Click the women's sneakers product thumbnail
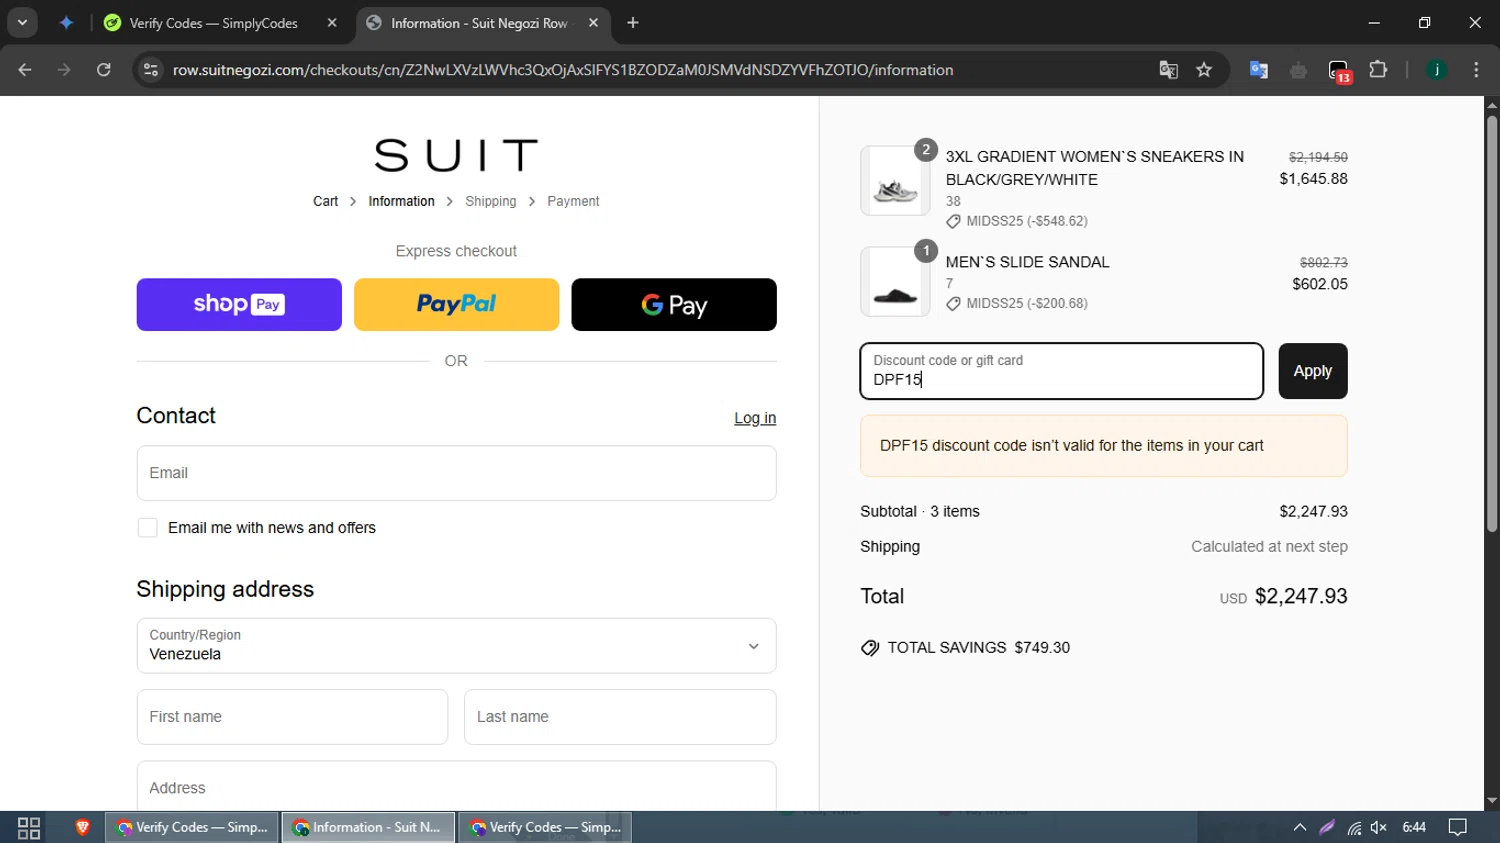The height and width of the screenshot is (843, 1500). (895, 181)
